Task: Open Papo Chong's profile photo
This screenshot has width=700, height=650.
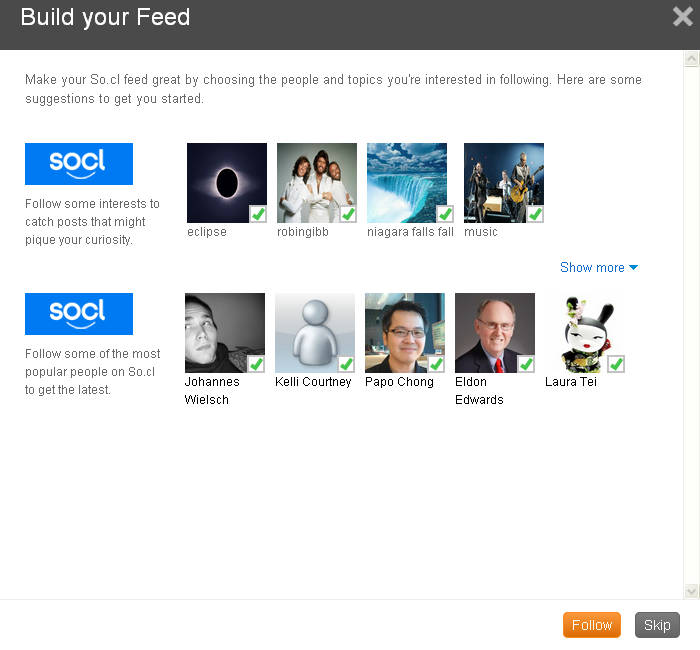Action: point(404,332)
